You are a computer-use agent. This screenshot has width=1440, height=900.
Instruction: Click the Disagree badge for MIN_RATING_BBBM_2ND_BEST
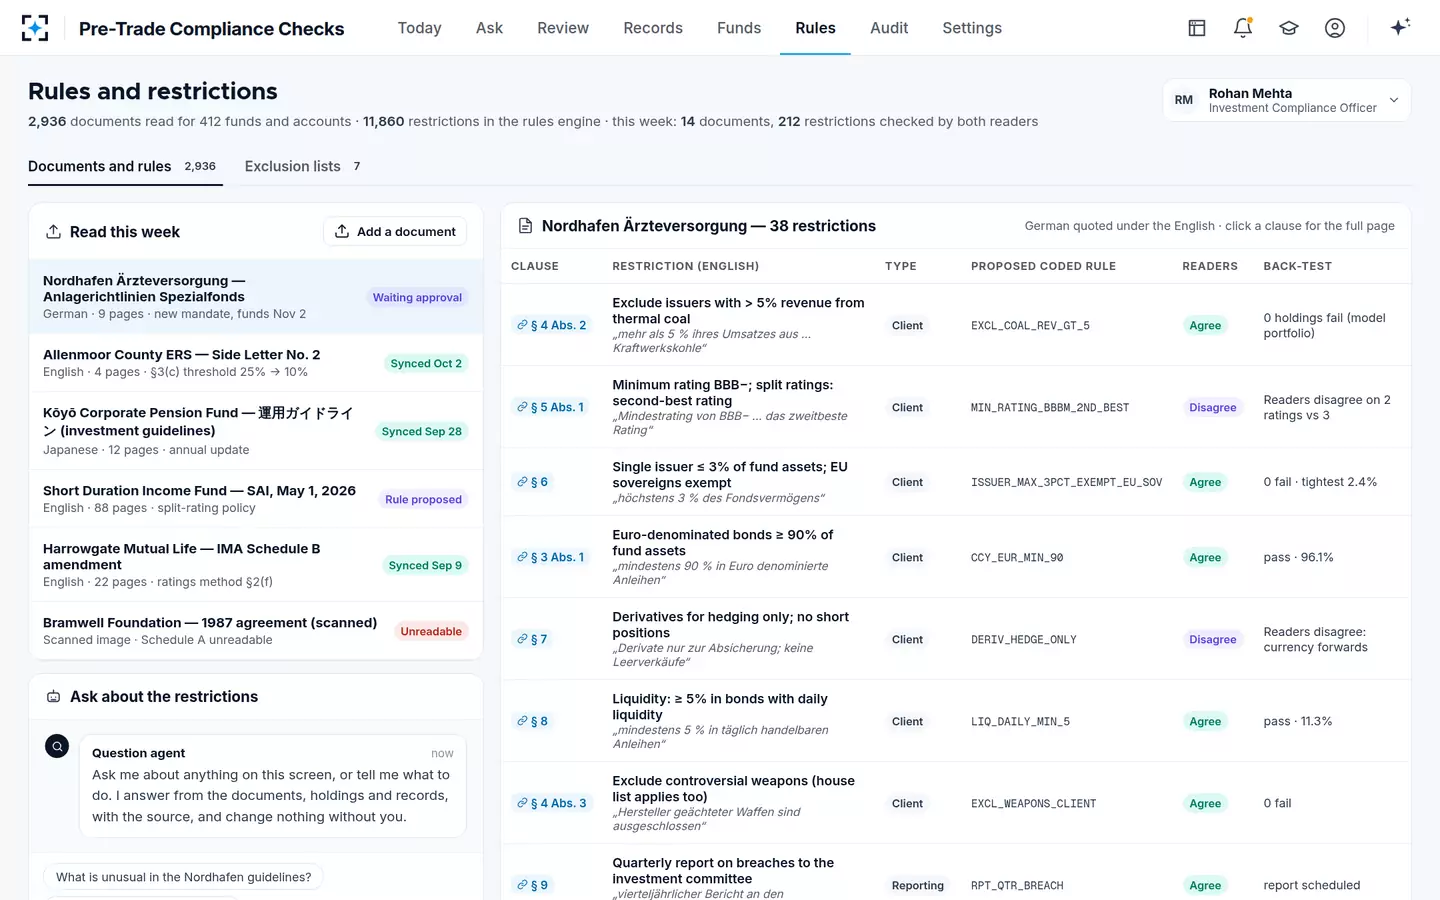tap(1212, 407)
